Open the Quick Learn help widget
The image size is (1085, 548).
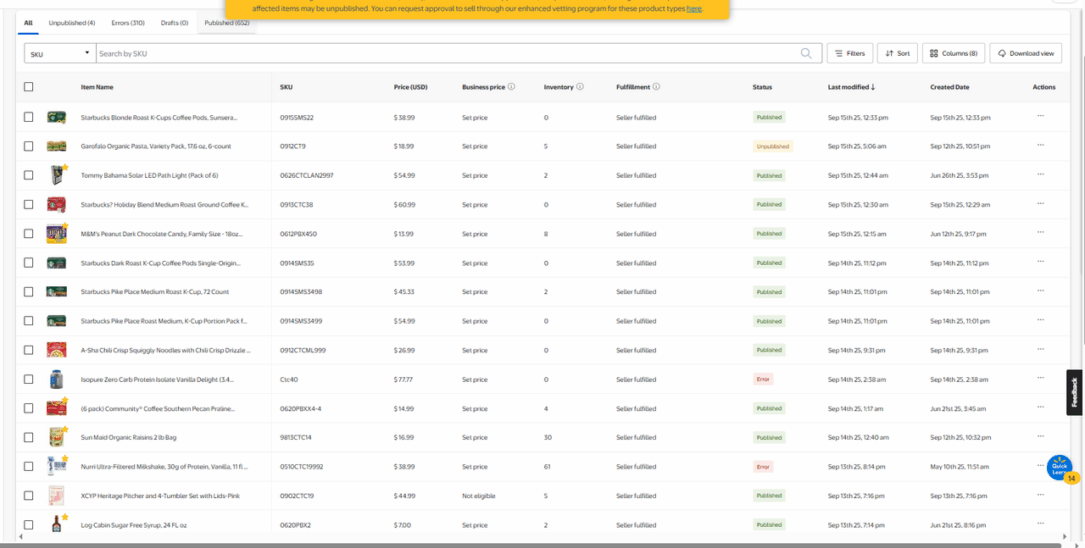(x=1059, y=467)
